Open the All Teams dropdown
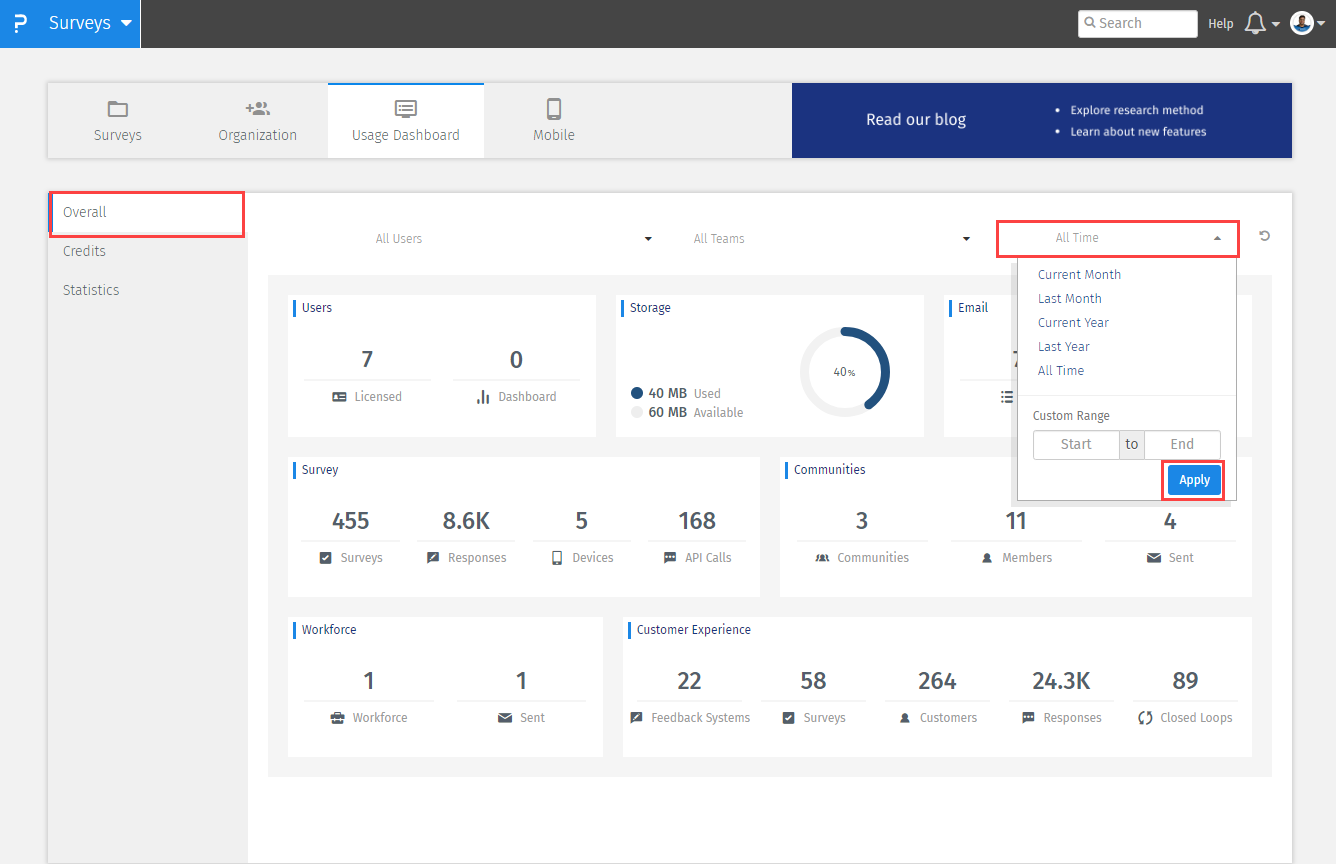Image resolution: width=1336 pixels, height=864 pixels. pyautogui.click(x=830, y=239)
